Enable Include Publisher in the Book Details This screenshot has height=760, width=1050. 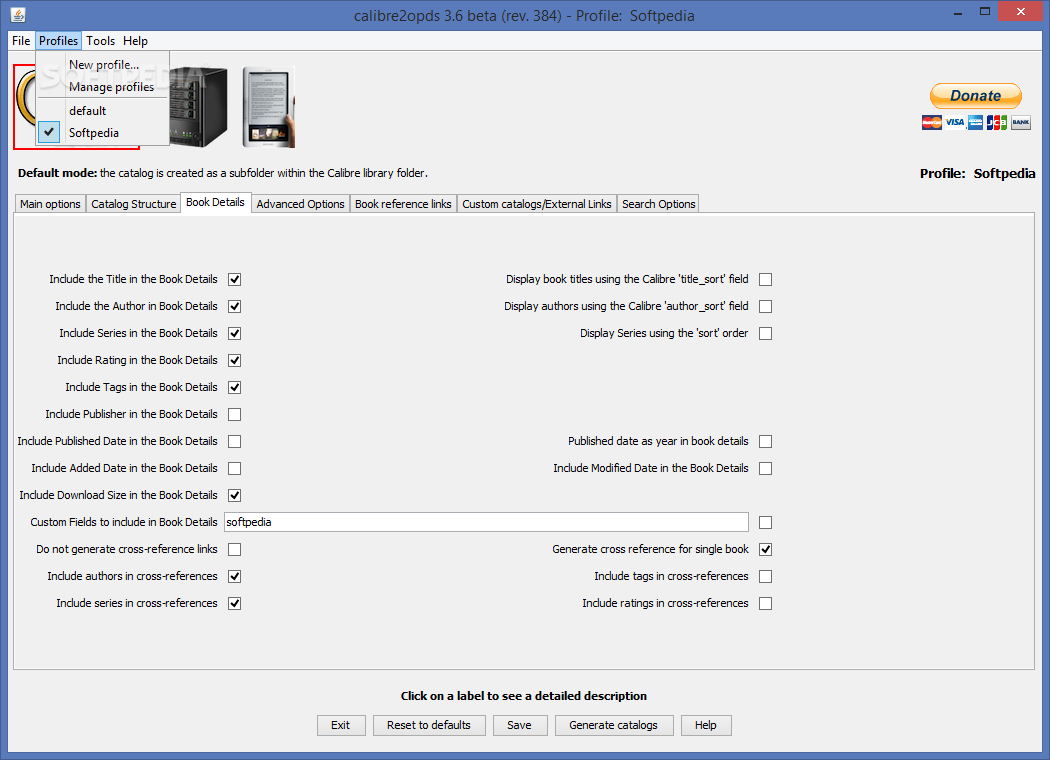[x=234, y=414]
